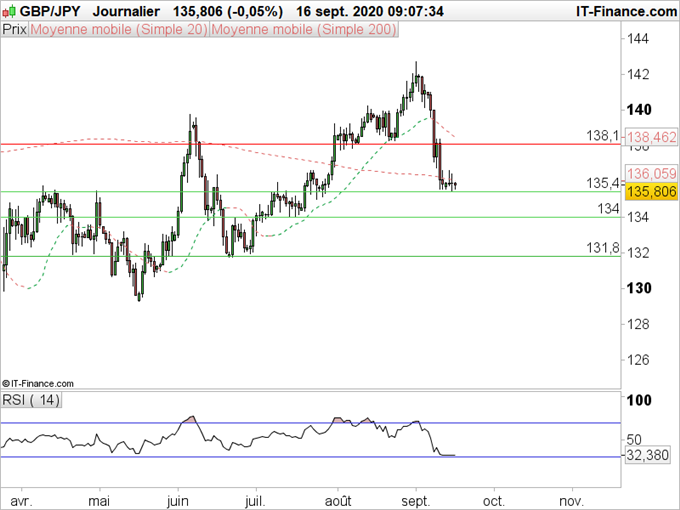This screenshot has width=680, height=510.
Task: Click the 138,462 moving average price tag
Action: coord(651,137)
